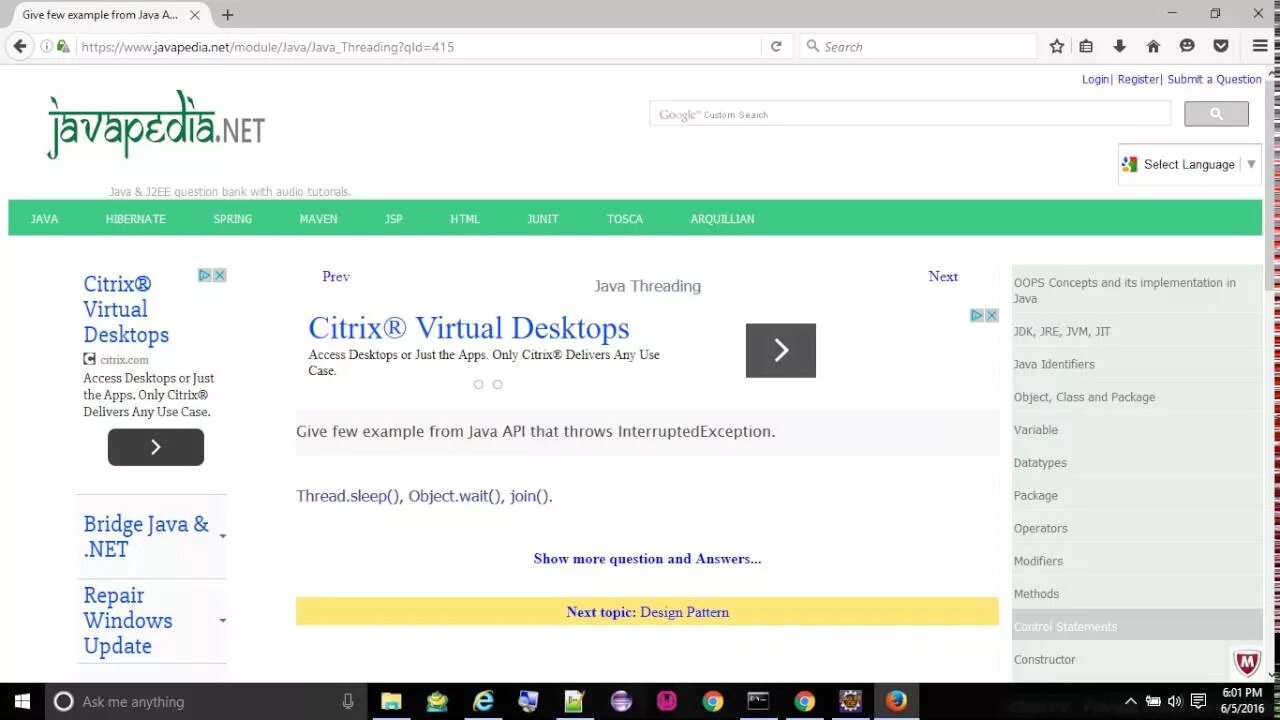This screenshot has width=1280, height=720.
Task: Click the McAfee shield badge icon
Action: click(x=1247, y=662)
